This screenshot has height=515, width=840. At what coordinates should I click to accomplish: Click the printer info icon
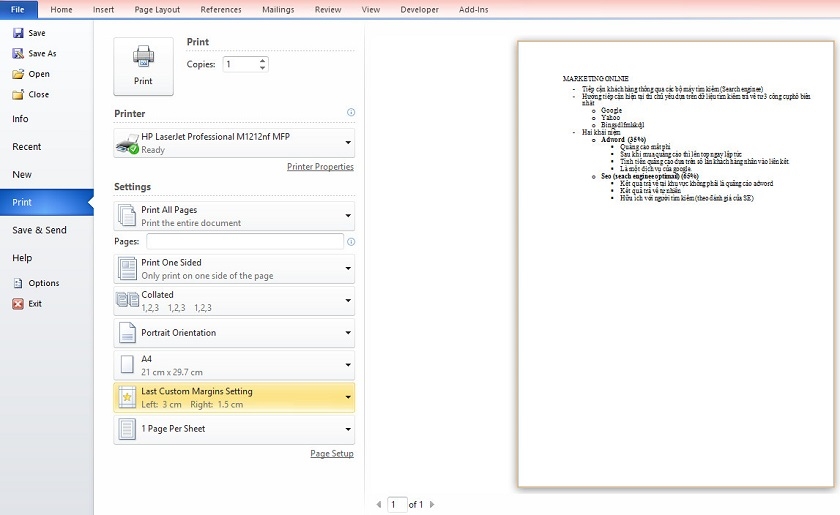(x=350, y=113)
